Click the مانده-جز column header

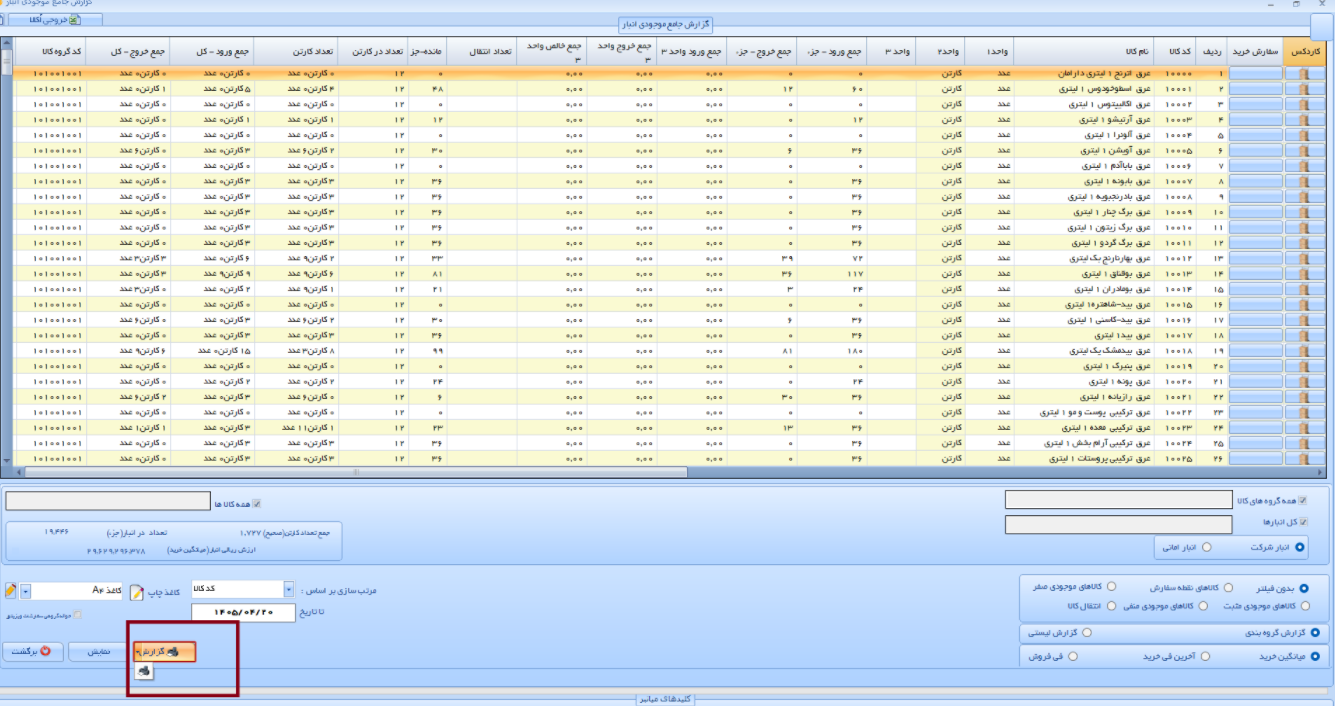[x=427, y=50]
